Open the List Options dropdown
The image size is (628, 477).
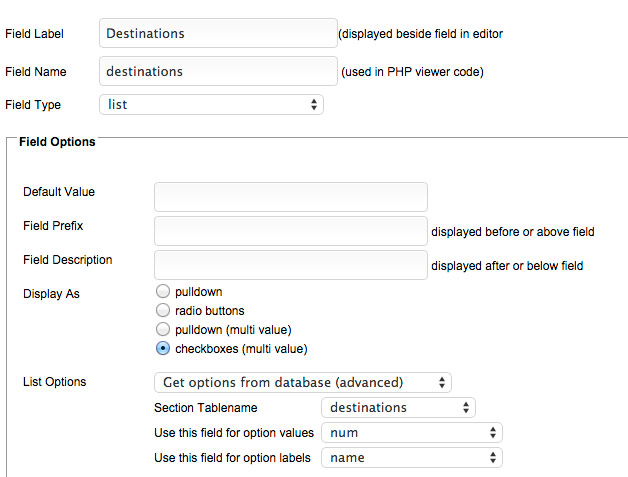tap(302, 382)
